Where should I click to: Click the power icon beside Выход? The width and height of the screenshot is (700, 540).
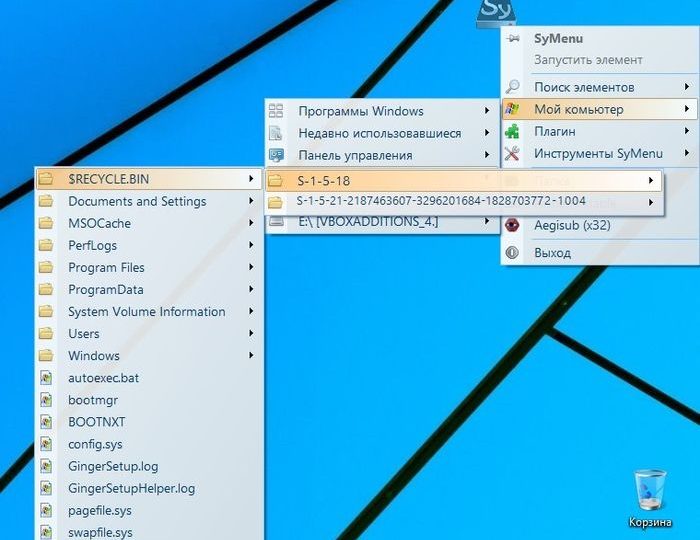(512, 253)
